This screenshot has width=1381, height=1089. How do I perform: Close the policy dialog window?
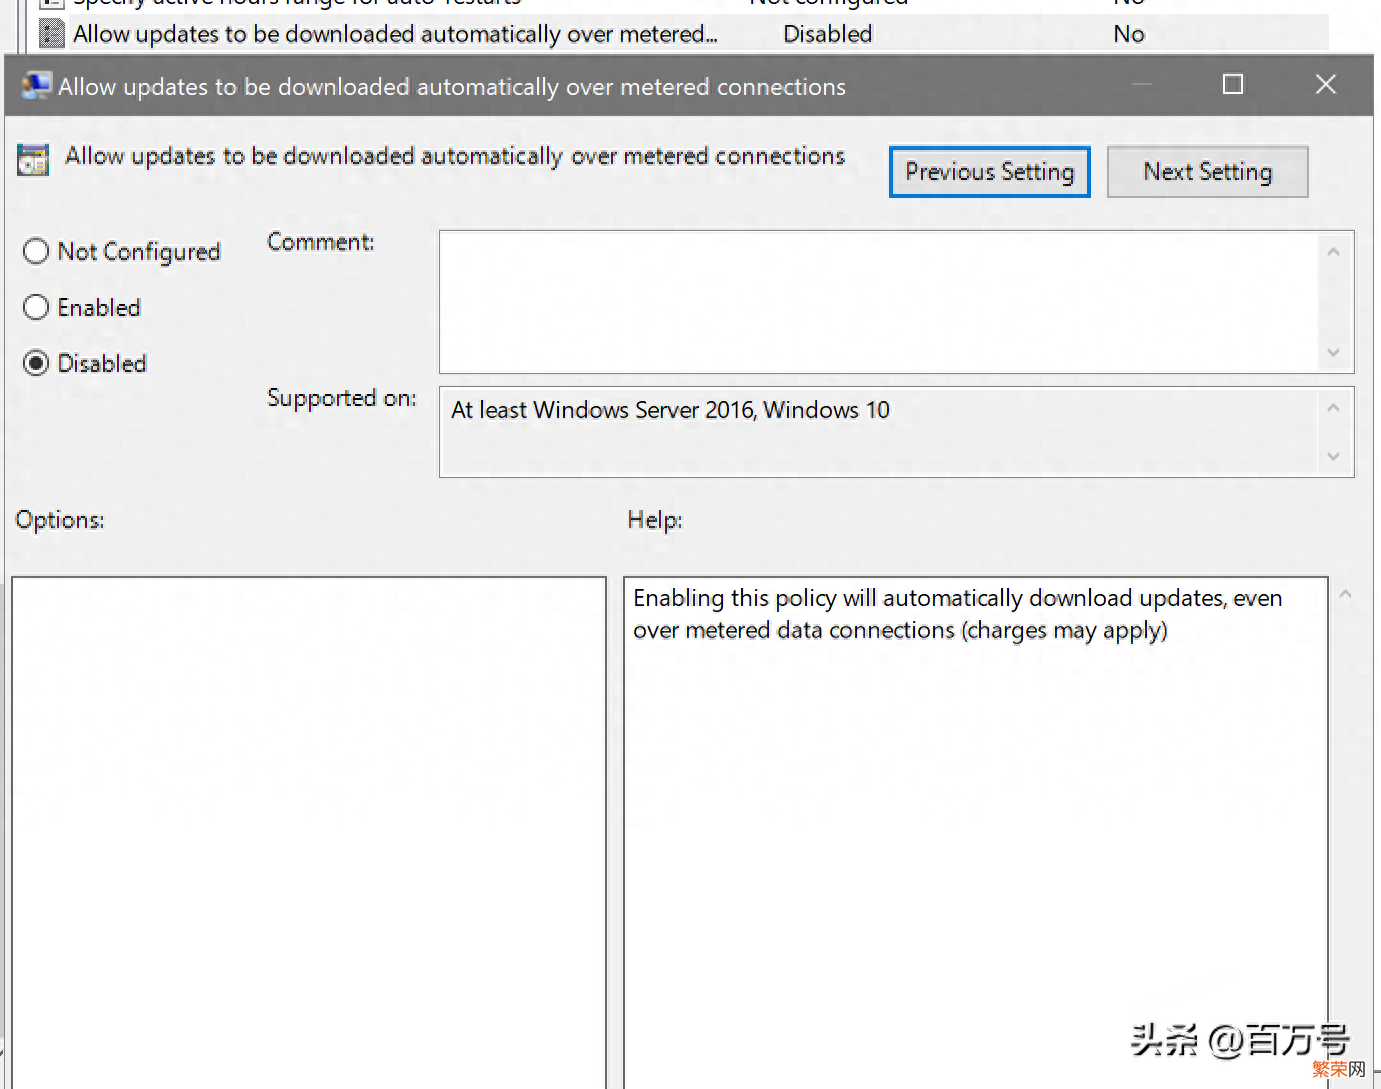(1325, 85)
